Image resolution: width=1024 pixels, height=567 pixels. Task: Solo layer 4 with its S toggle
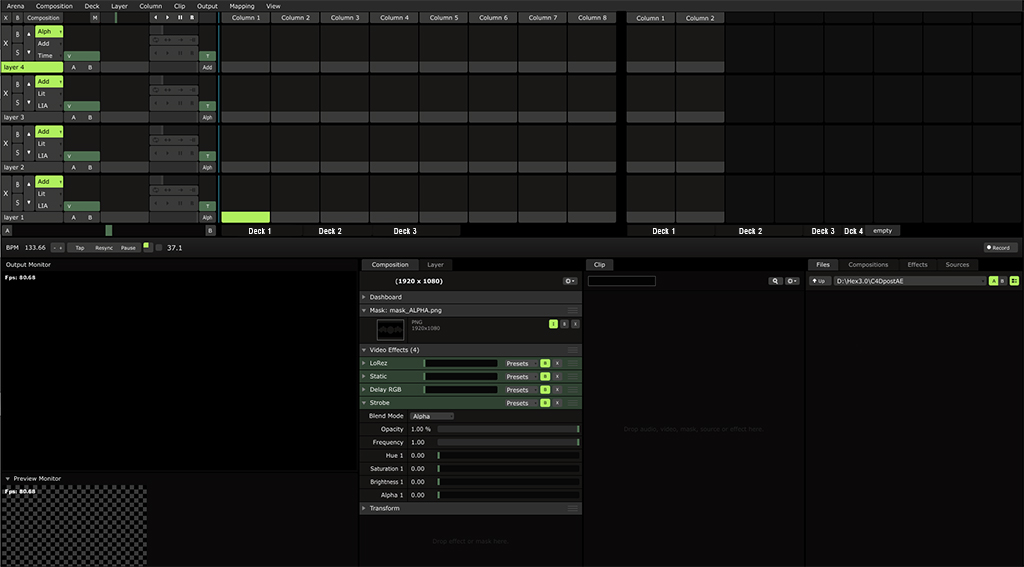click(18, 52)
